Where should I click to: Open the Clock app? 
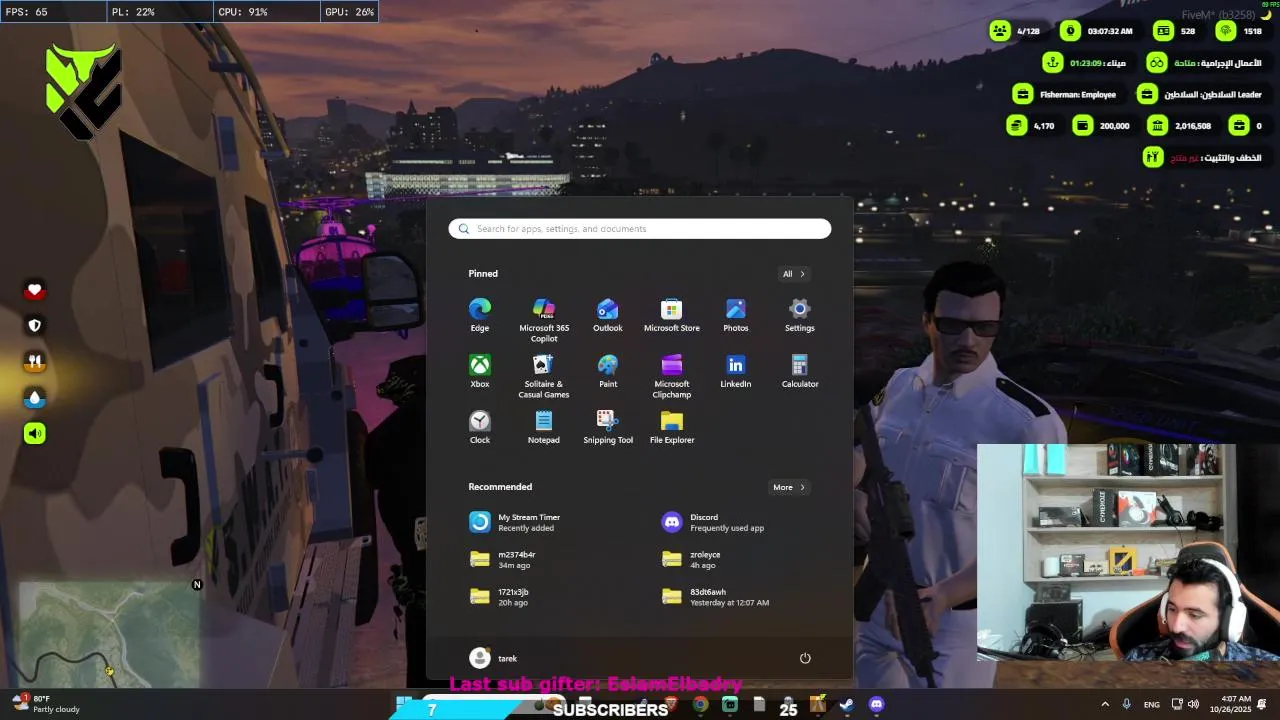(x=480, y=426)
